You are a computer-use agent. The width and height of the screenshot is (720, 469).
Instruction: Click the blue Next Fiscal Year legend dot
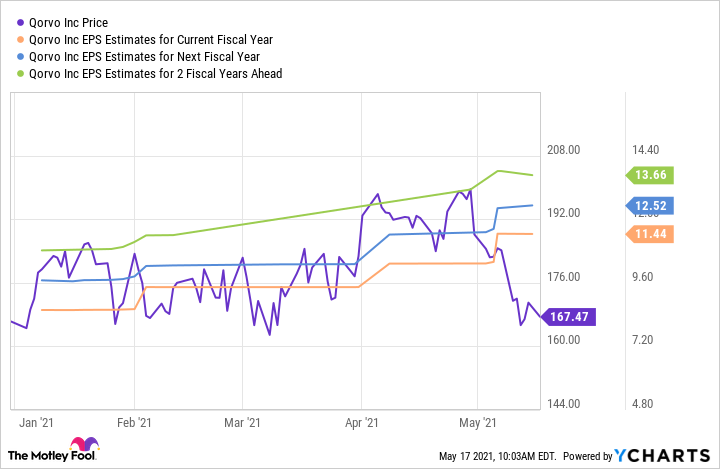click(18, 56)
